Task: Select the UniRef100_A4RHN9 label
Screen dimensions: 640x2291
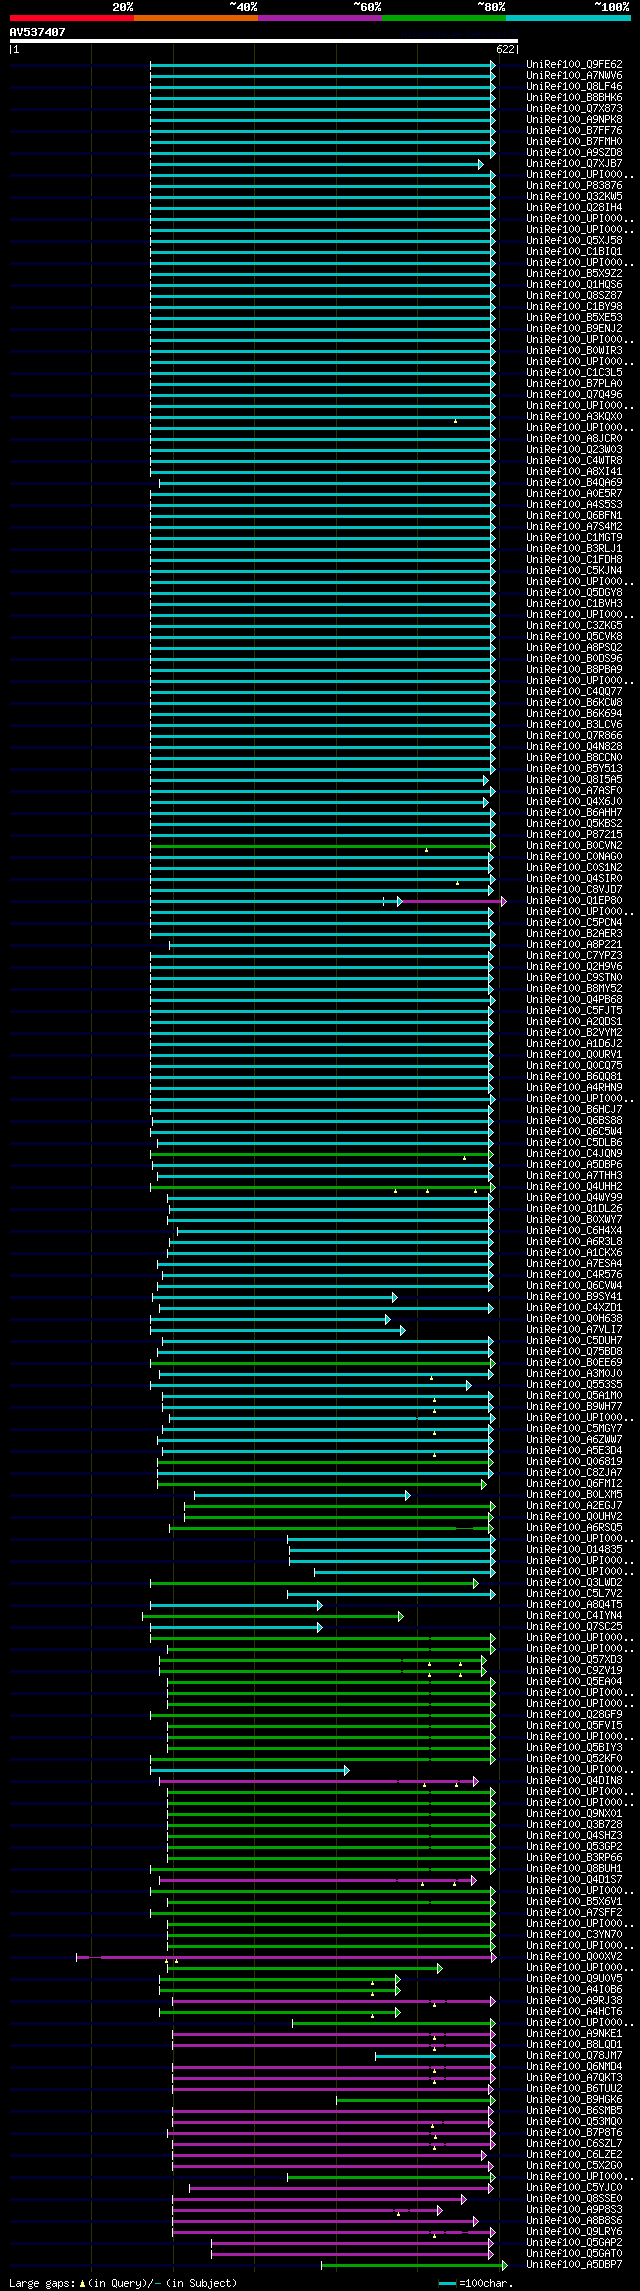Action: [x=574, y=1088]
